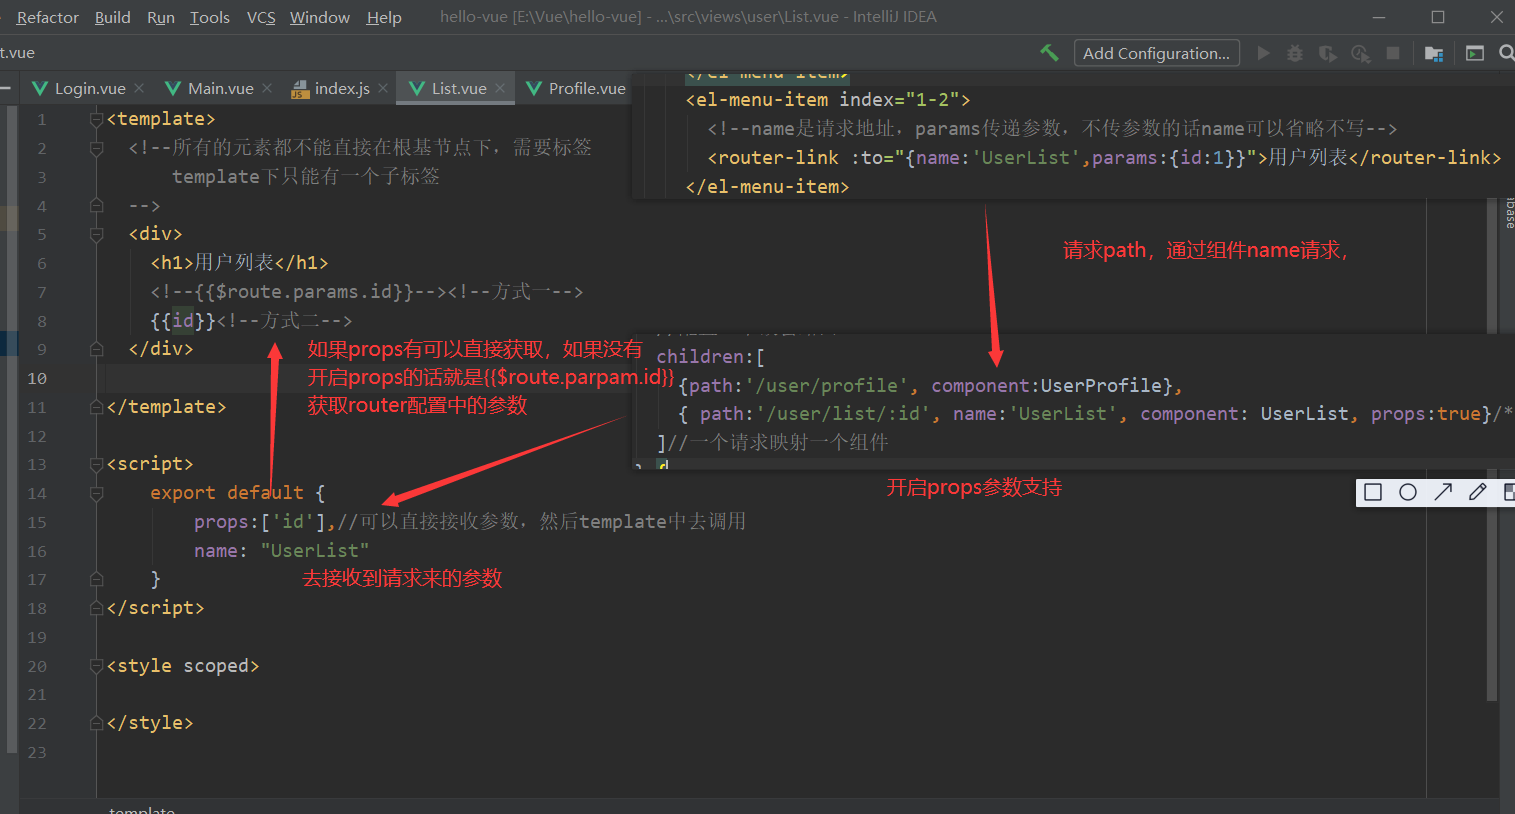Click the <style scoped> tag text
1515x814 pixels.
point(183,666)
